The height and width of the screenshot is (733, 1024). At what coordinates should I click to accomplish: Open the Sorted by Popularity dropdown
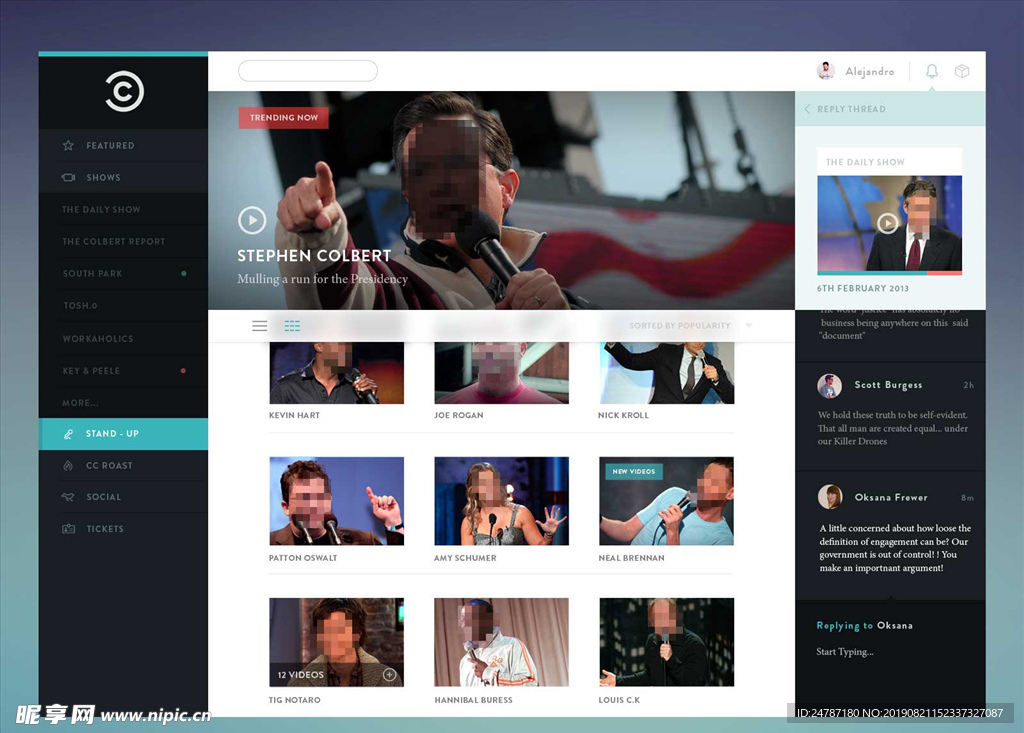(690, 325)
